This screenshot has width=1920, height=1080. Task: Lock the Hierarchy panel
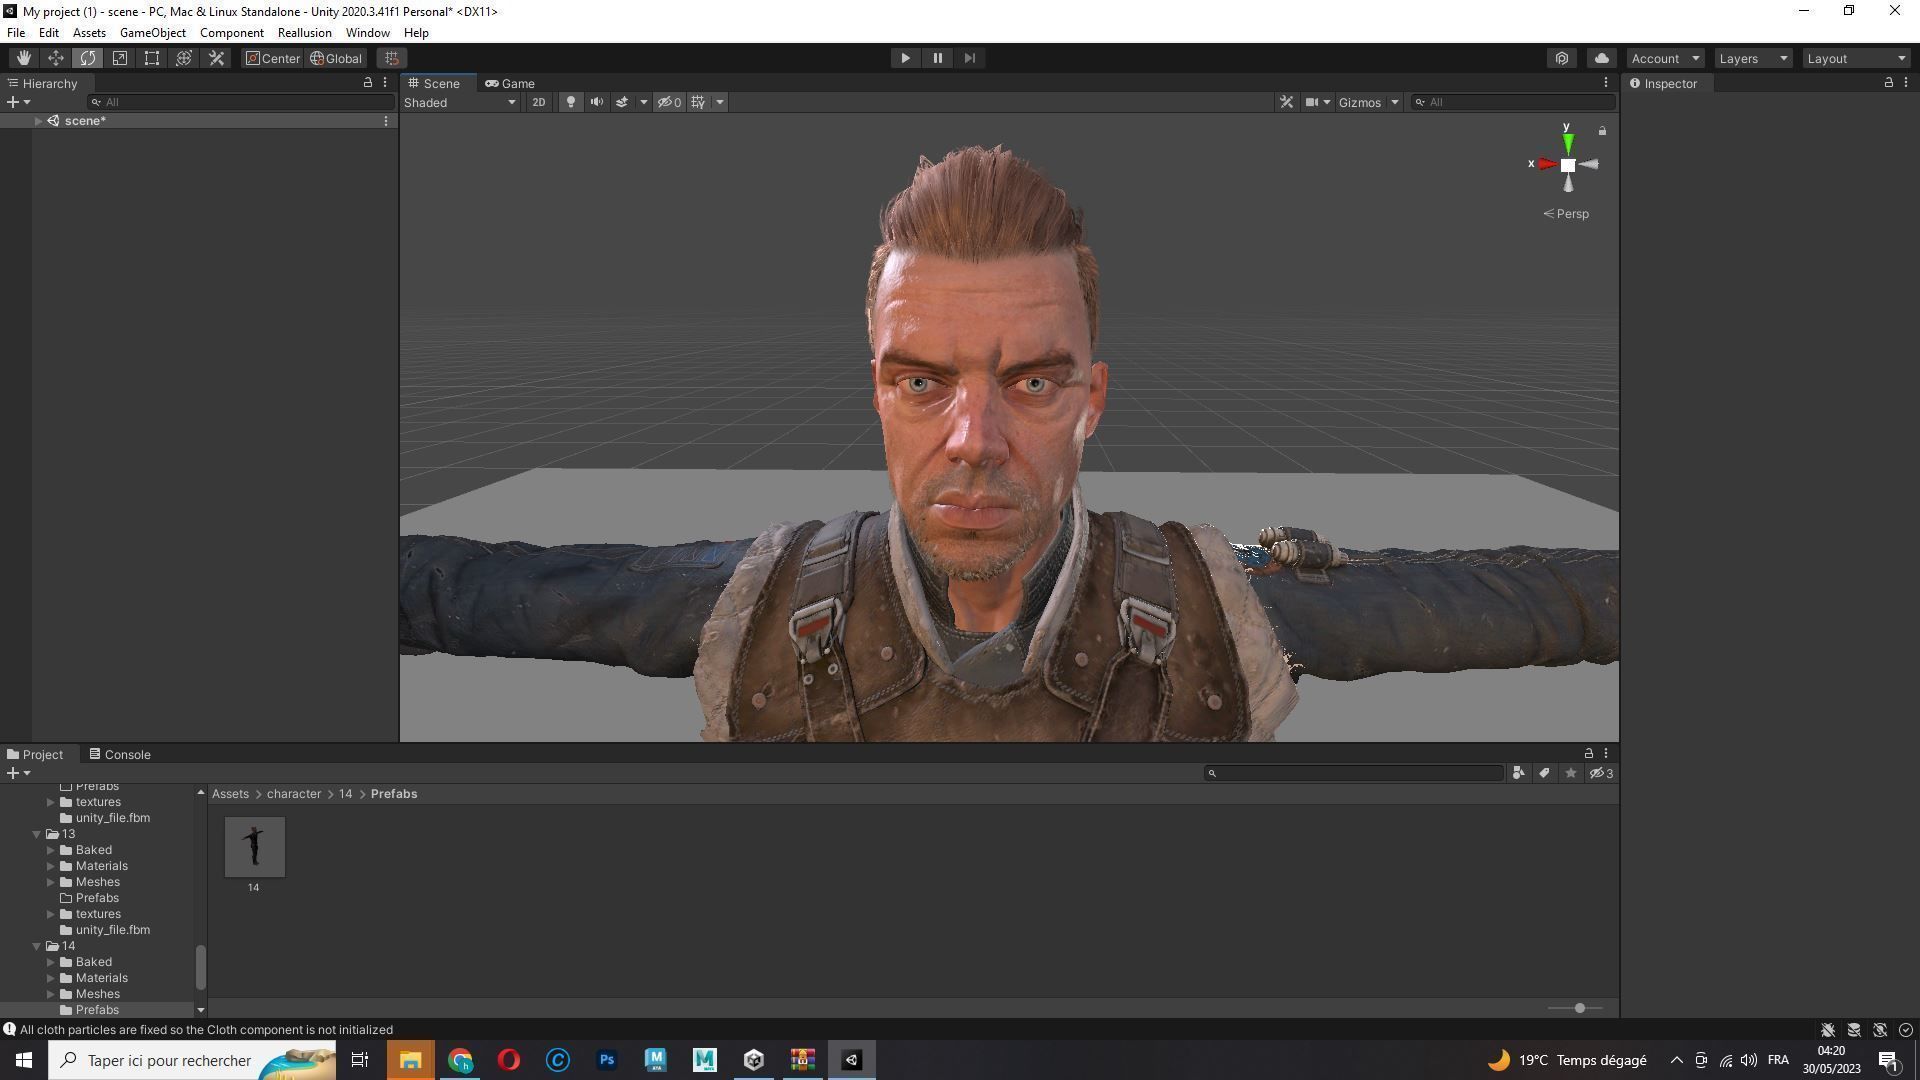pyautogui.click(x=367, y=83)
